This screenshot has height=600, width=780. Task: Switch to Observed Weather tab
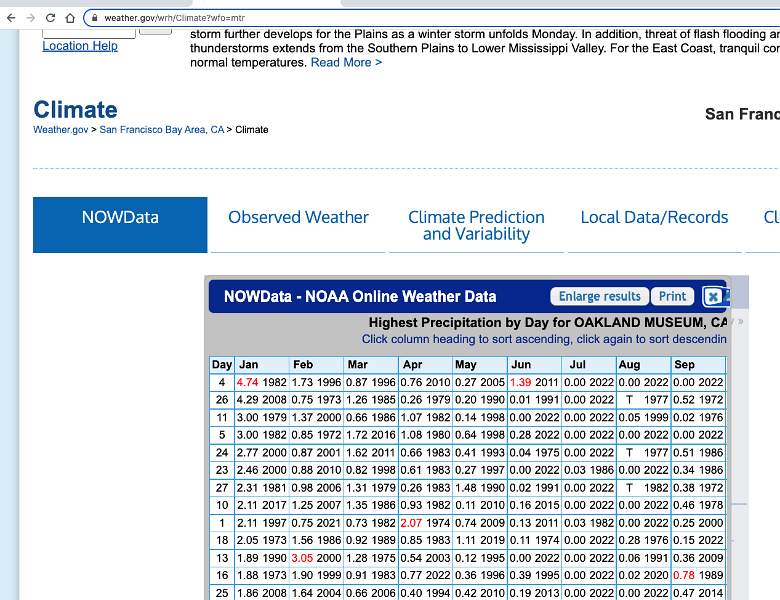(298, 217)
